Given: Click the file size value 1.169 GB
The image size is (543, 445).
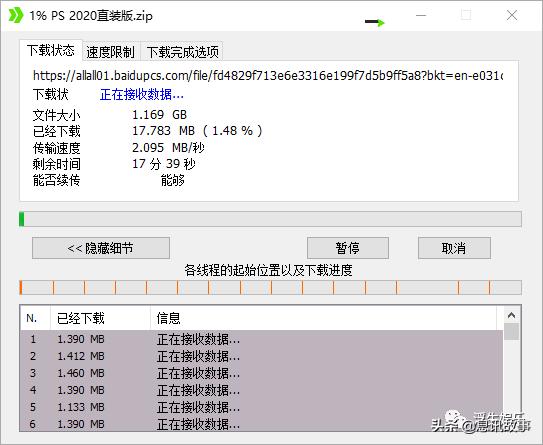Looking at the screenshot, I should pos(159,115).
